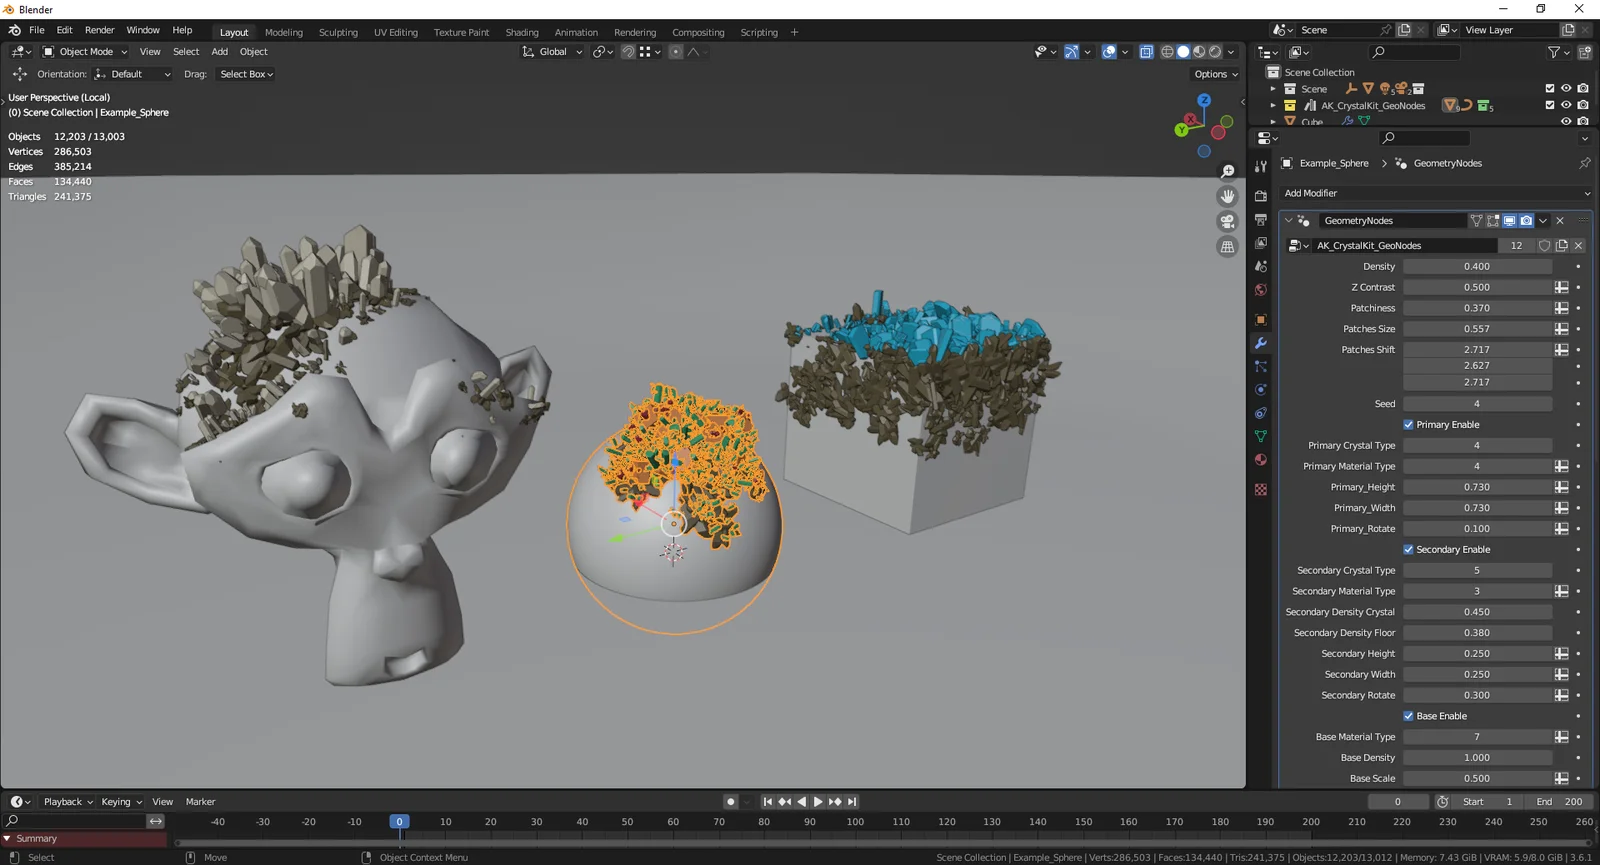The height and width of the screenshot is (865, 1600).
Task: Toggle X-ray mode icon
Action: point(1146,52)
